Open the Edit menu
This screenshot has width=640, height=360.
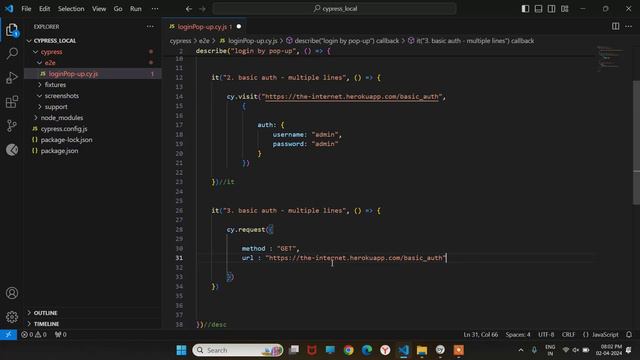(x=44, y=9)
